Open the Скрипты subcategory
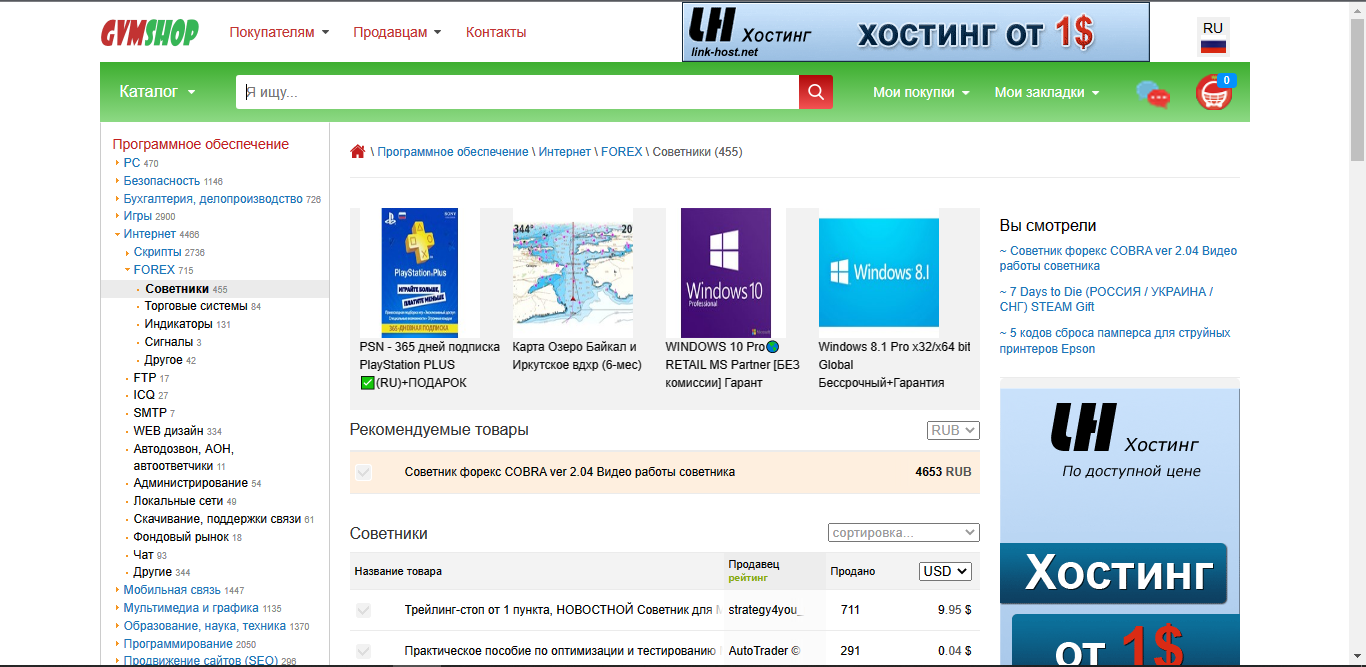Screen dimensions: 1366x667 pos(158,252)
